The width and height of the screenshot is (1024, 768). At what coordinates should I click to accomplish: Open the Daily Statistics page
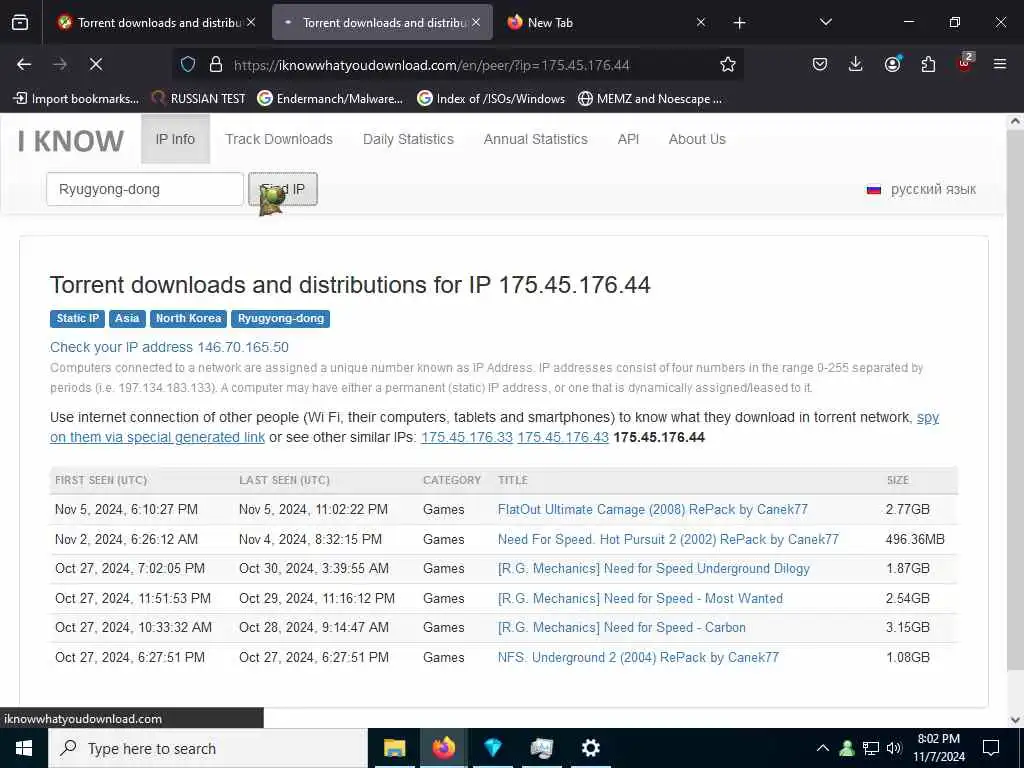pyautogui.click(x=408, y=139)
